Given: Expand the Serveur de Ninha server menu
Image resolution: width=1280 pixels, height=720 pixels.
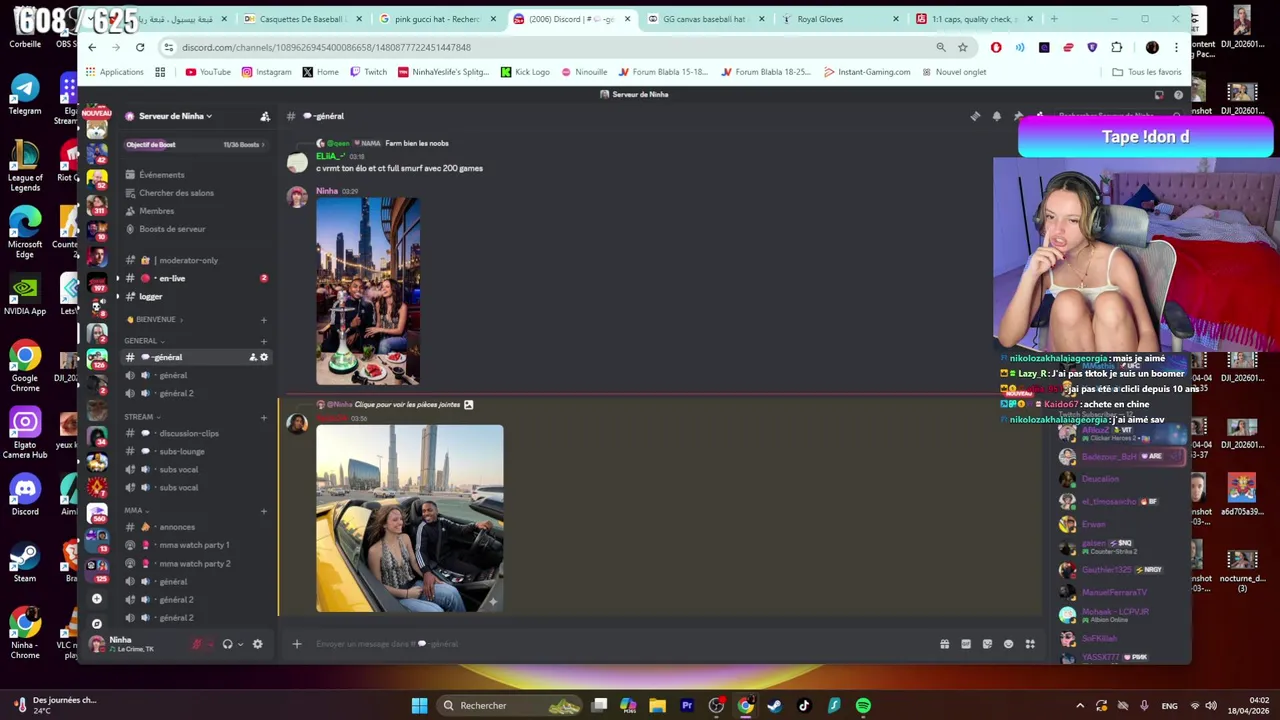Looking at the screenshot, I should pyautogui.click(x=175, y=116).
